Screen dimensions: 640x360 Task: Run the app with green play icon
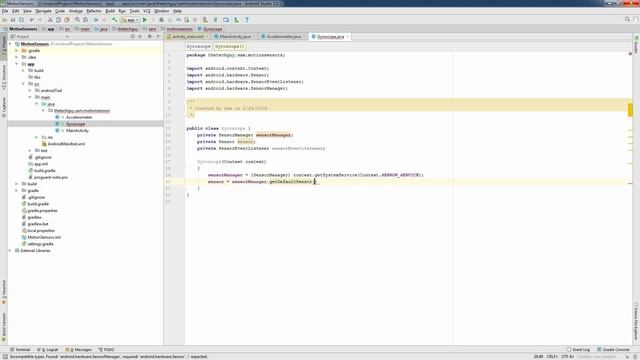pyautogui.click(x=145, y=20)
